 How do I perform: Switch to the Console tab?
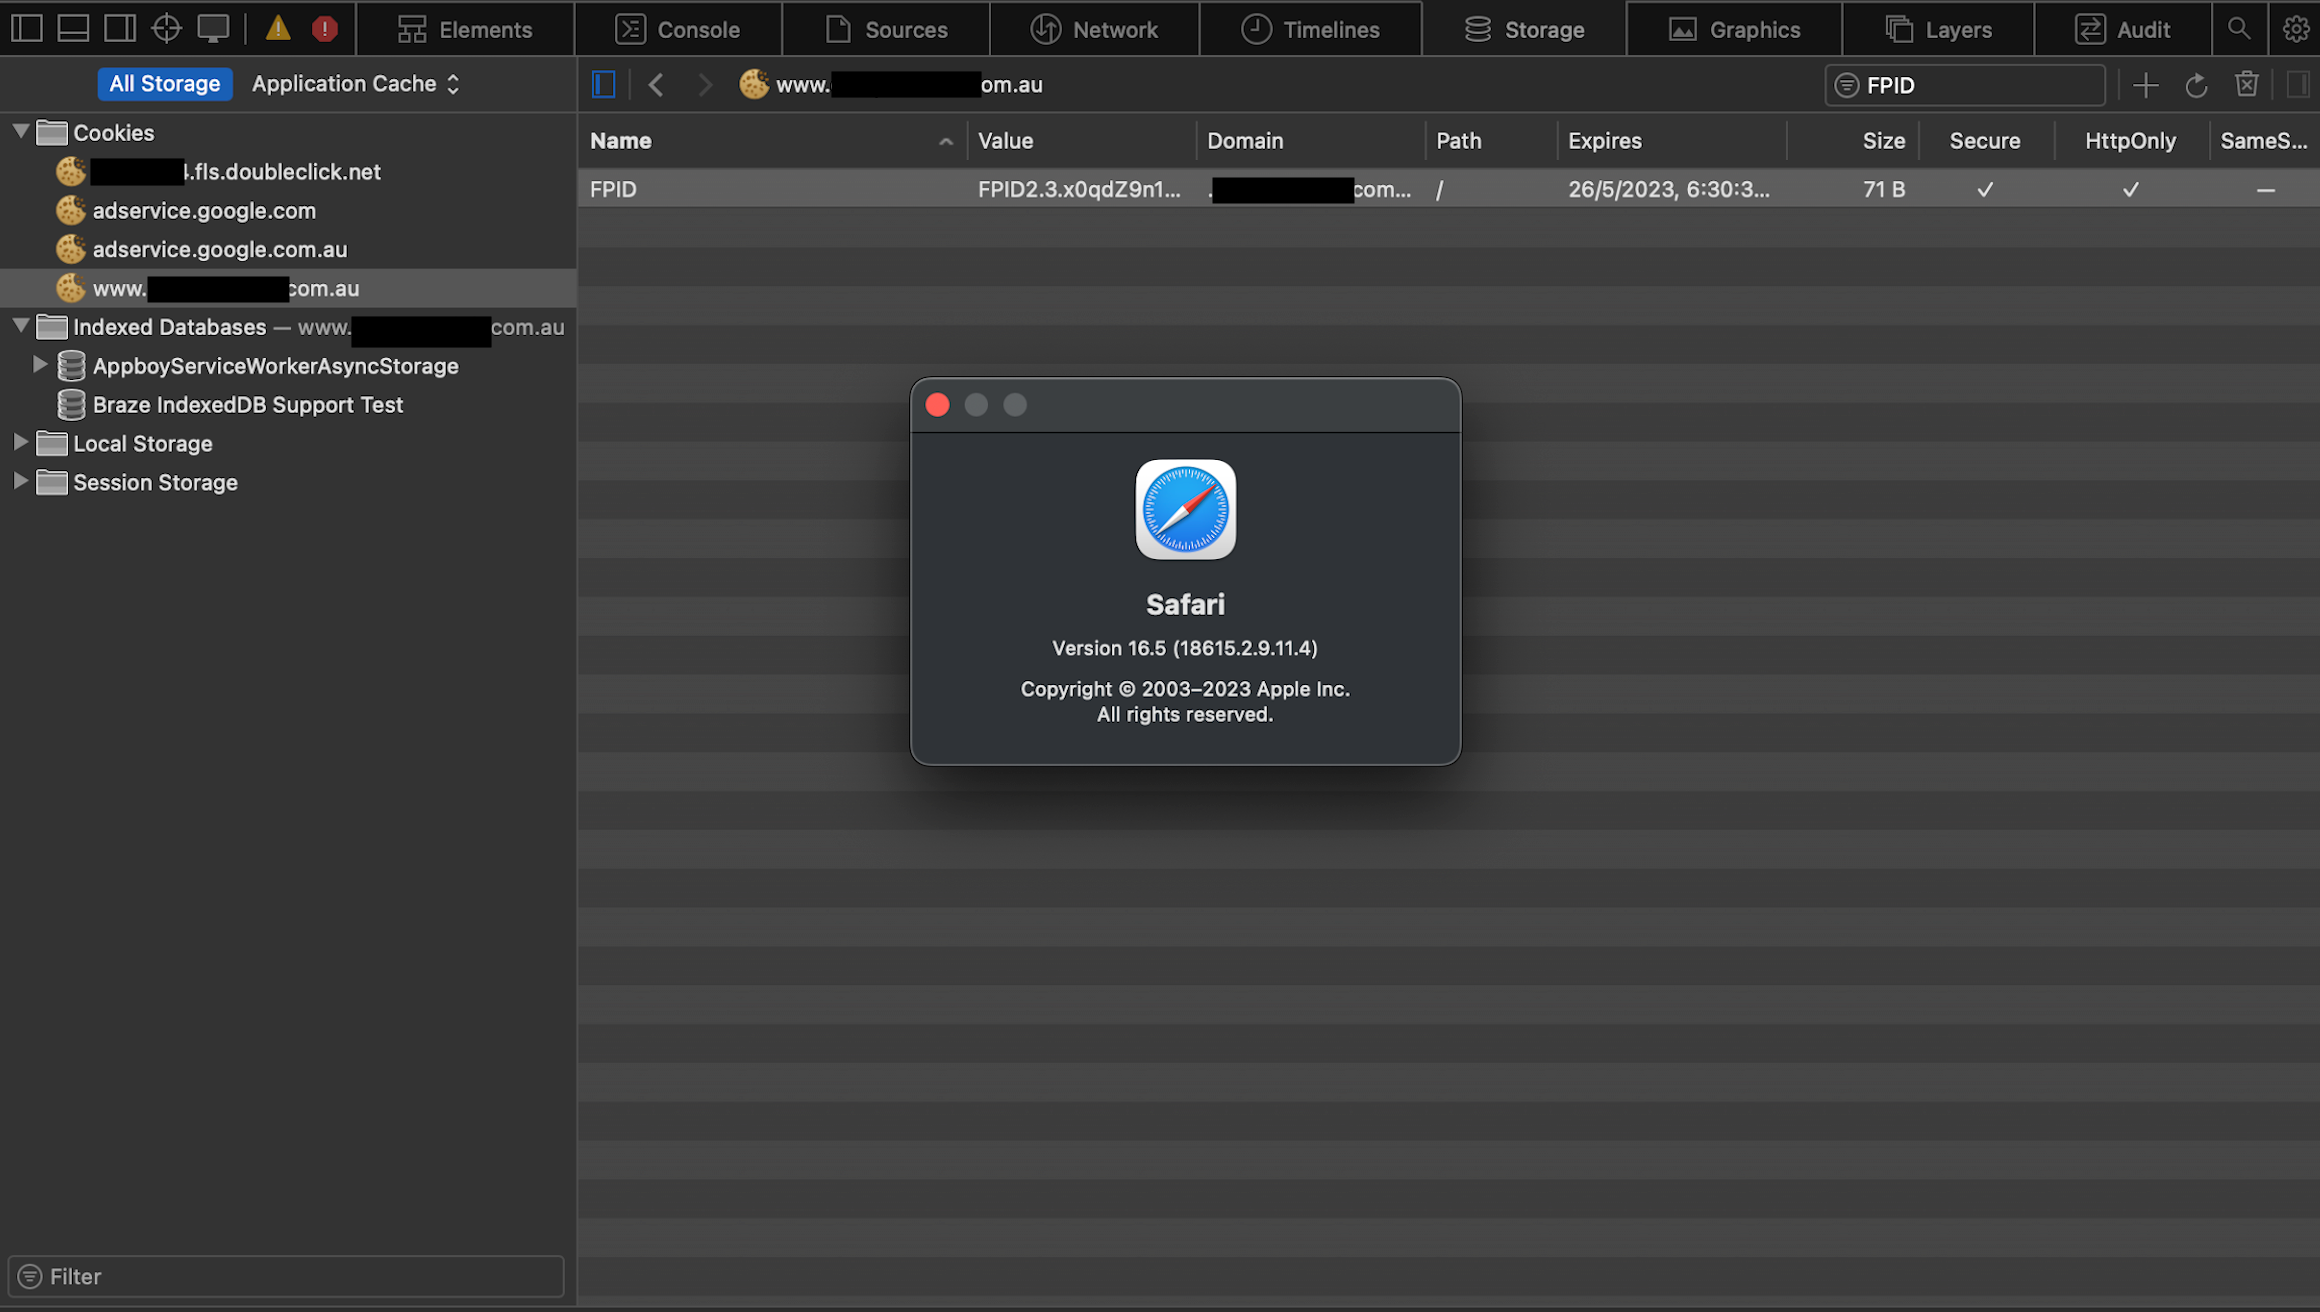click(x=679, y=29)
